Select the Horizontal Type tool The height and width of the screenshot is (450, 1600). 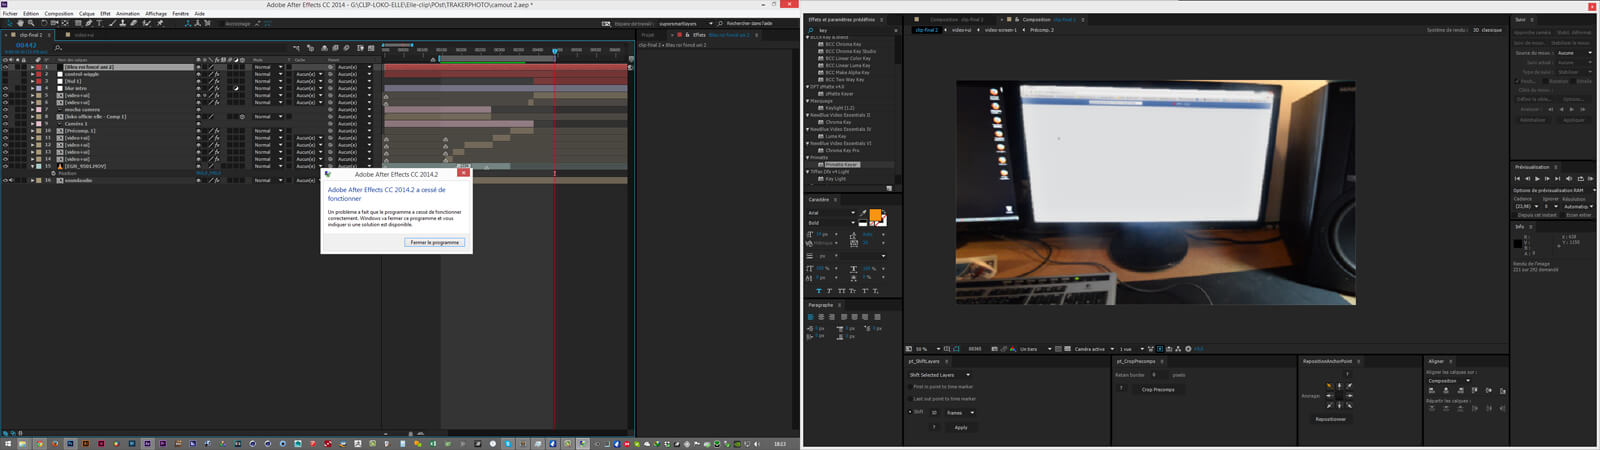point(100,23)
